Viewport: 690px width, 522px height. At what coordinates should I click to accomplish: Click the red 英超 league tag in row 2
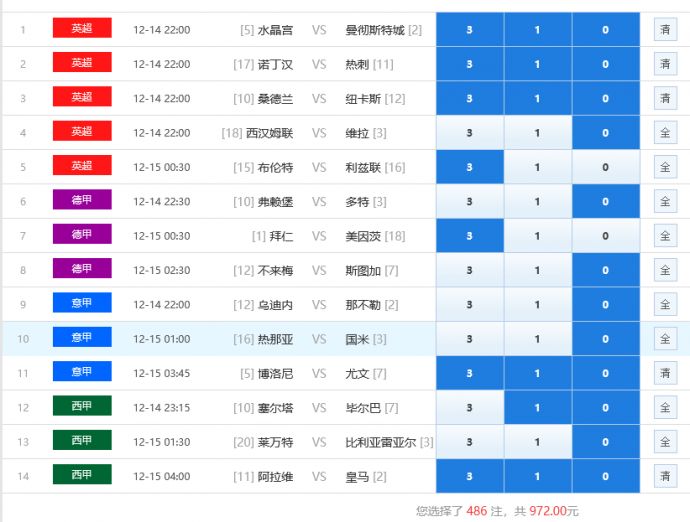[x=82, y=63]
